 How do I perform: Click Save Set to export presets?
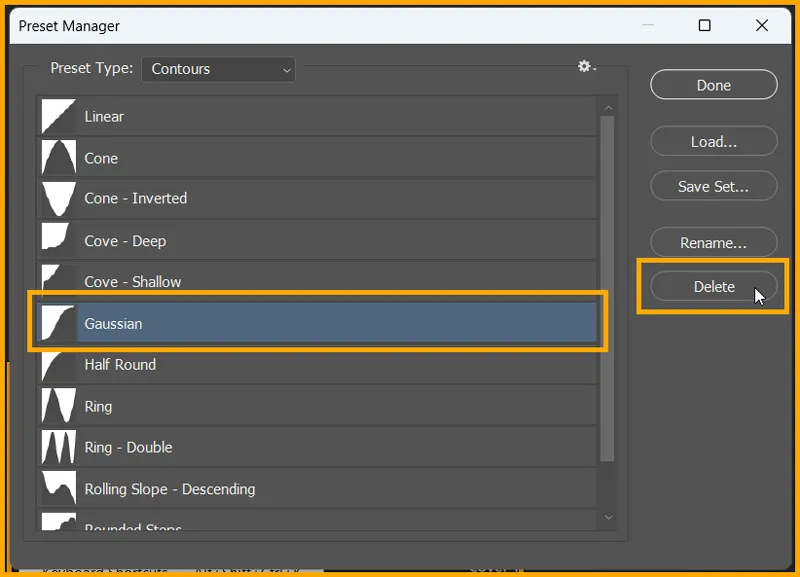point(713,186)
